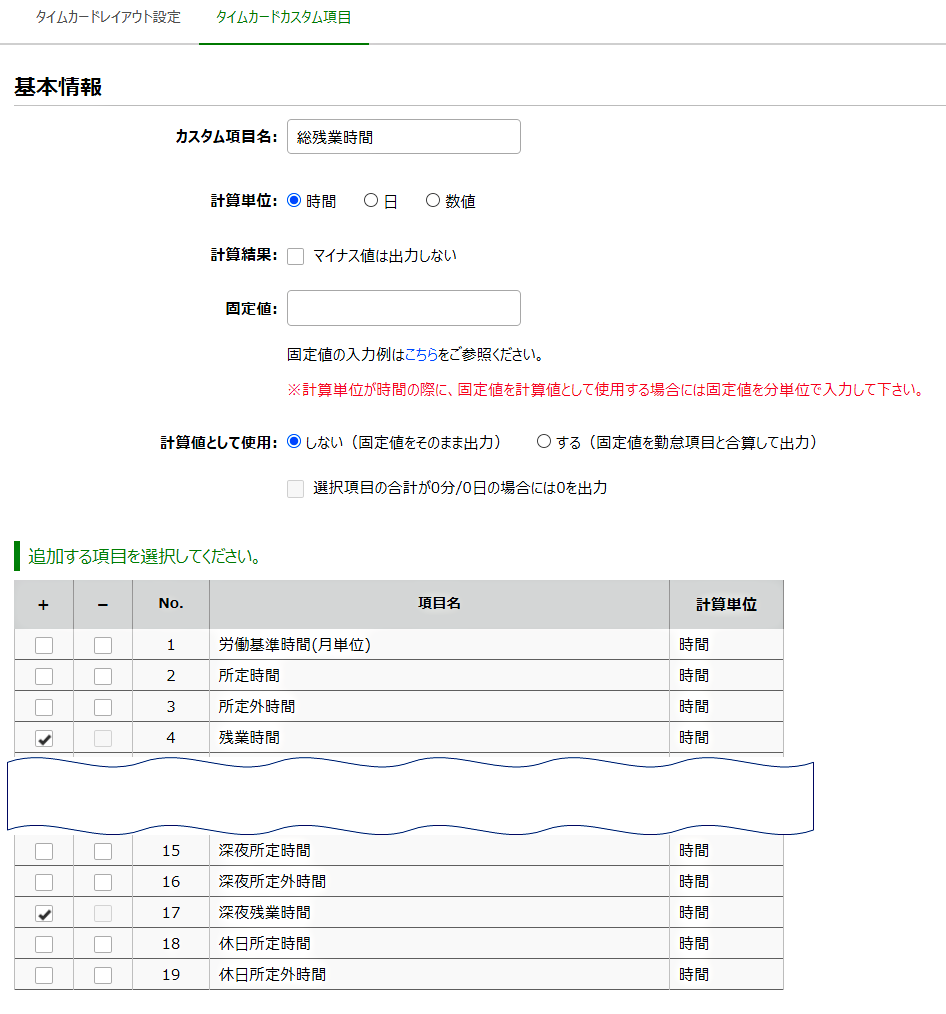This screenshot has height=1014, width=946.
Task: Check plus box for 所定外時間 row 3
Action: point(44,707)
